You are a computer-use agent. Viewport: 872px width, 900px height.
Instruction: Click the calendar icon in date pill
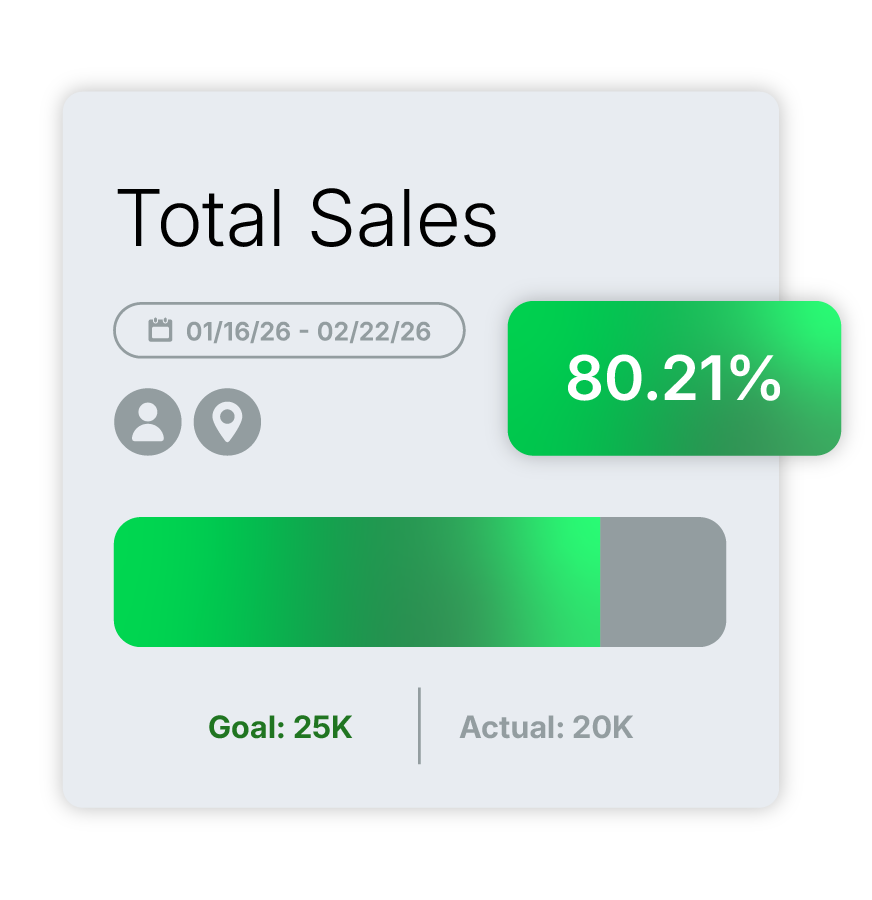(160, 330)
